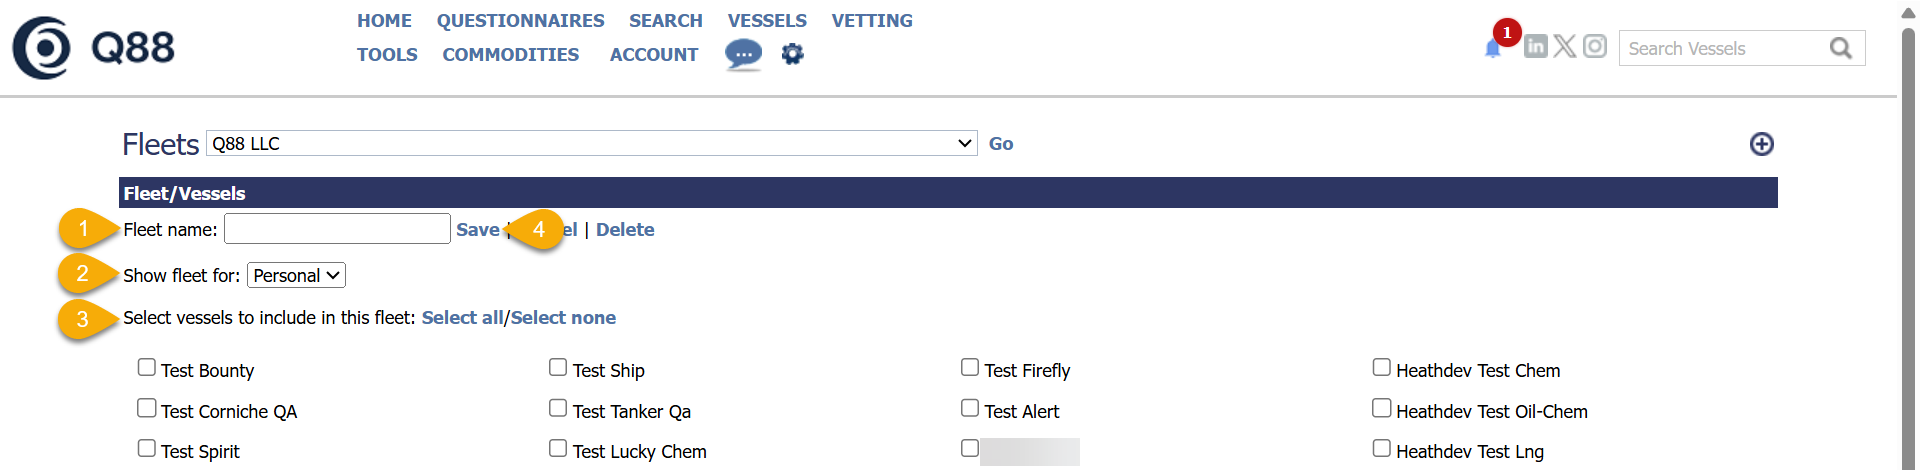Screen dimensions: 1920x470
Task: Open the Instagram icon
Action: point(1595,46)
